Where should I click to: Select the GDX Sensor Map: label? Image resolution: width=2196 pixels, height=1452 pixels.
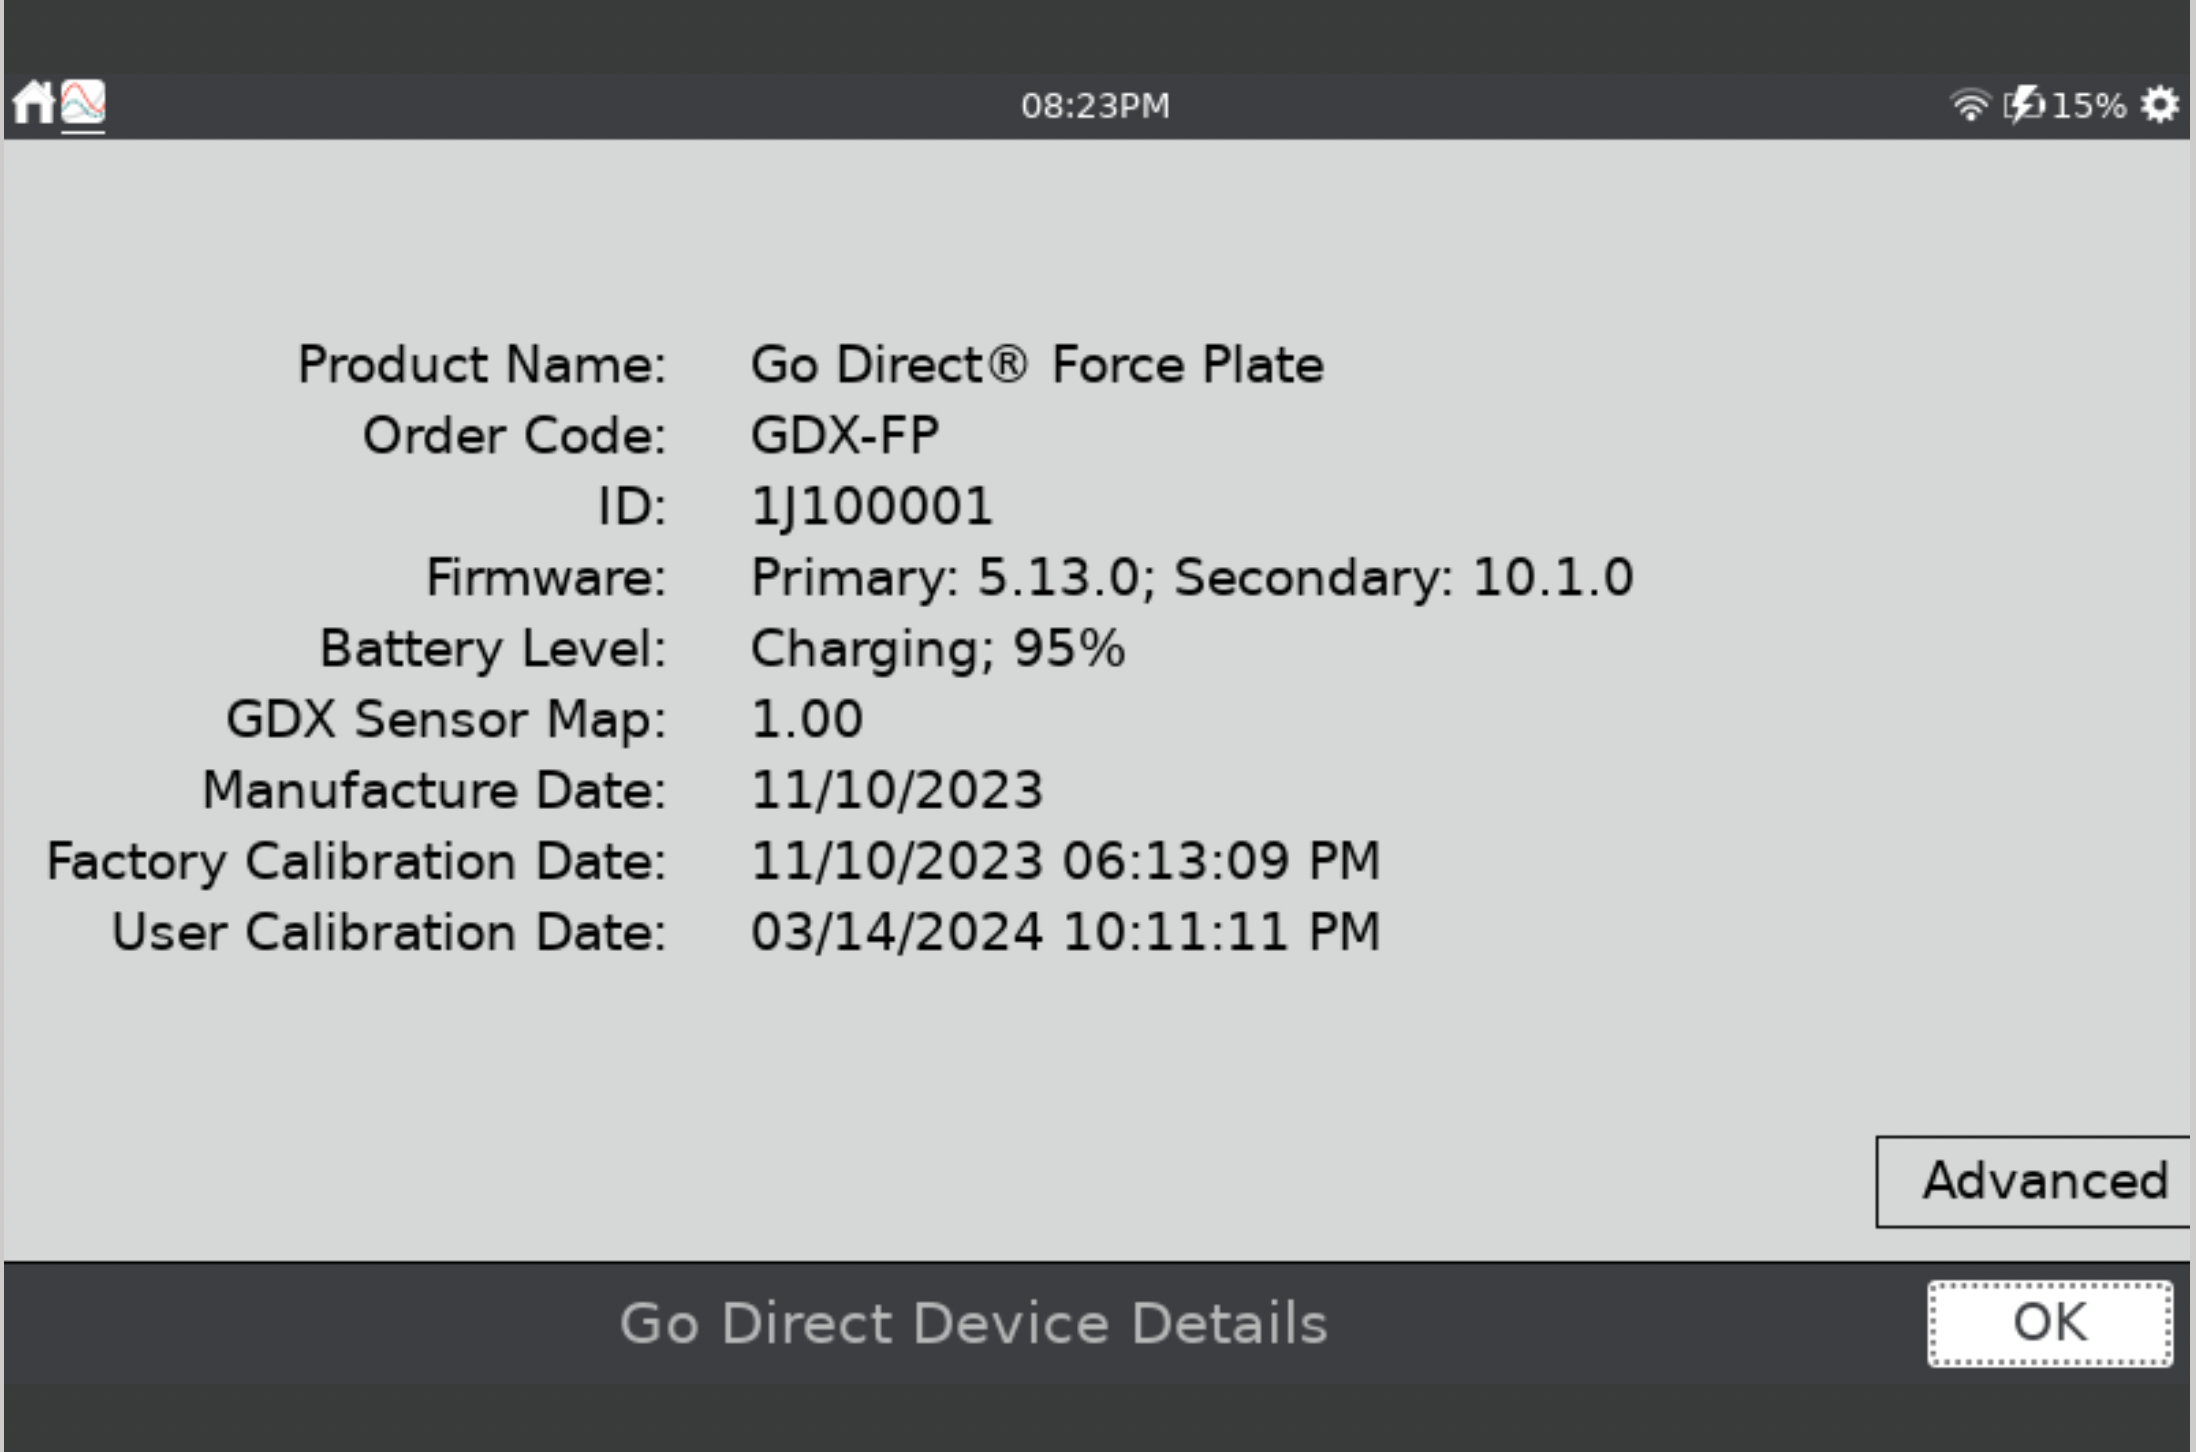[x=446, y=719]
